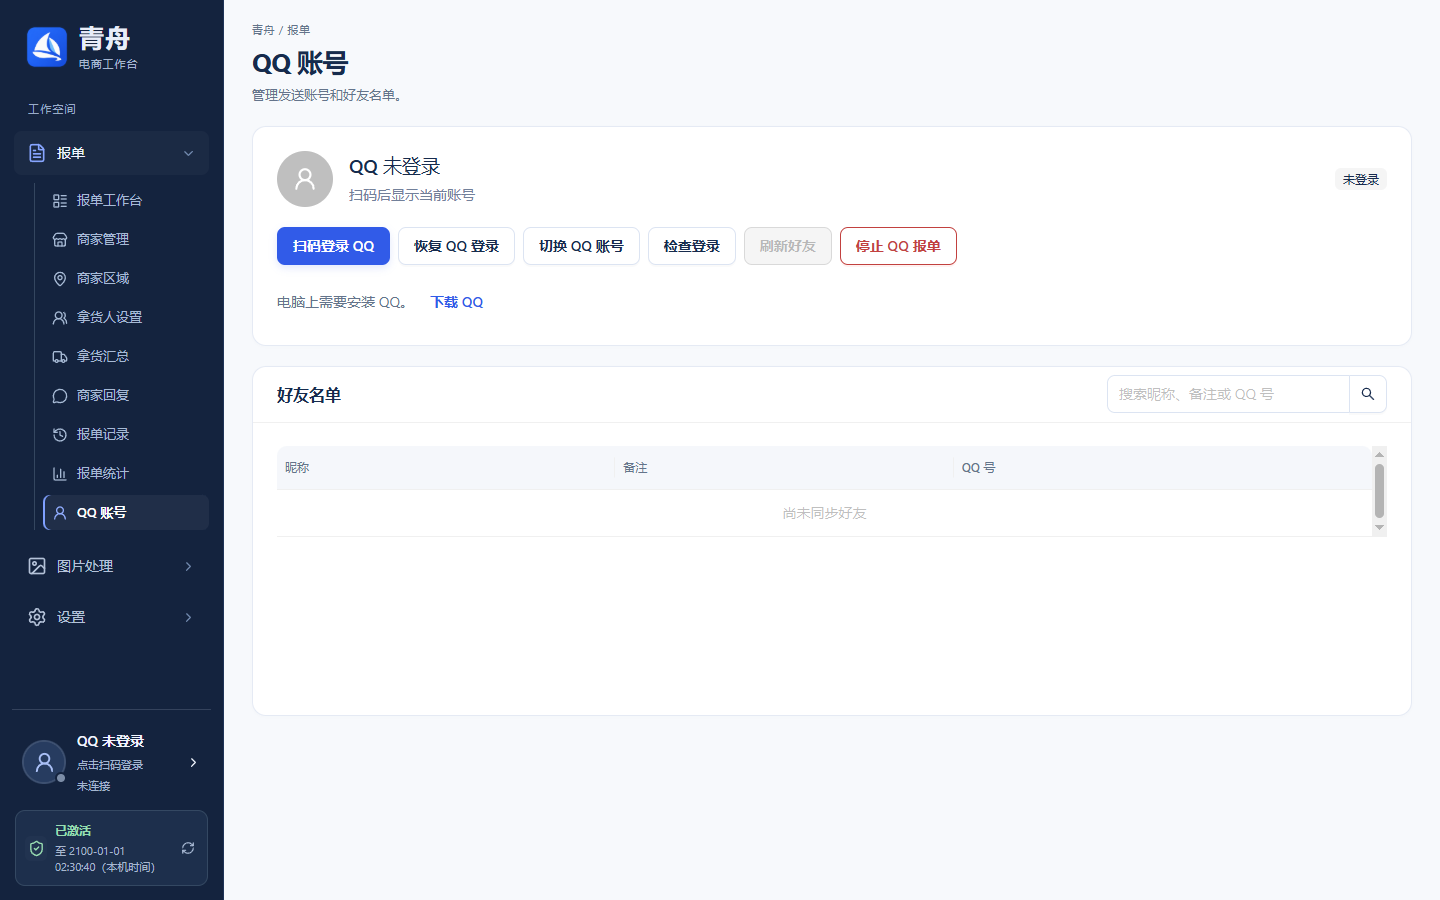This screenshot has width=1440, height=900.
Task: Click the large gray QQ avatar
Action: [305, 179]
